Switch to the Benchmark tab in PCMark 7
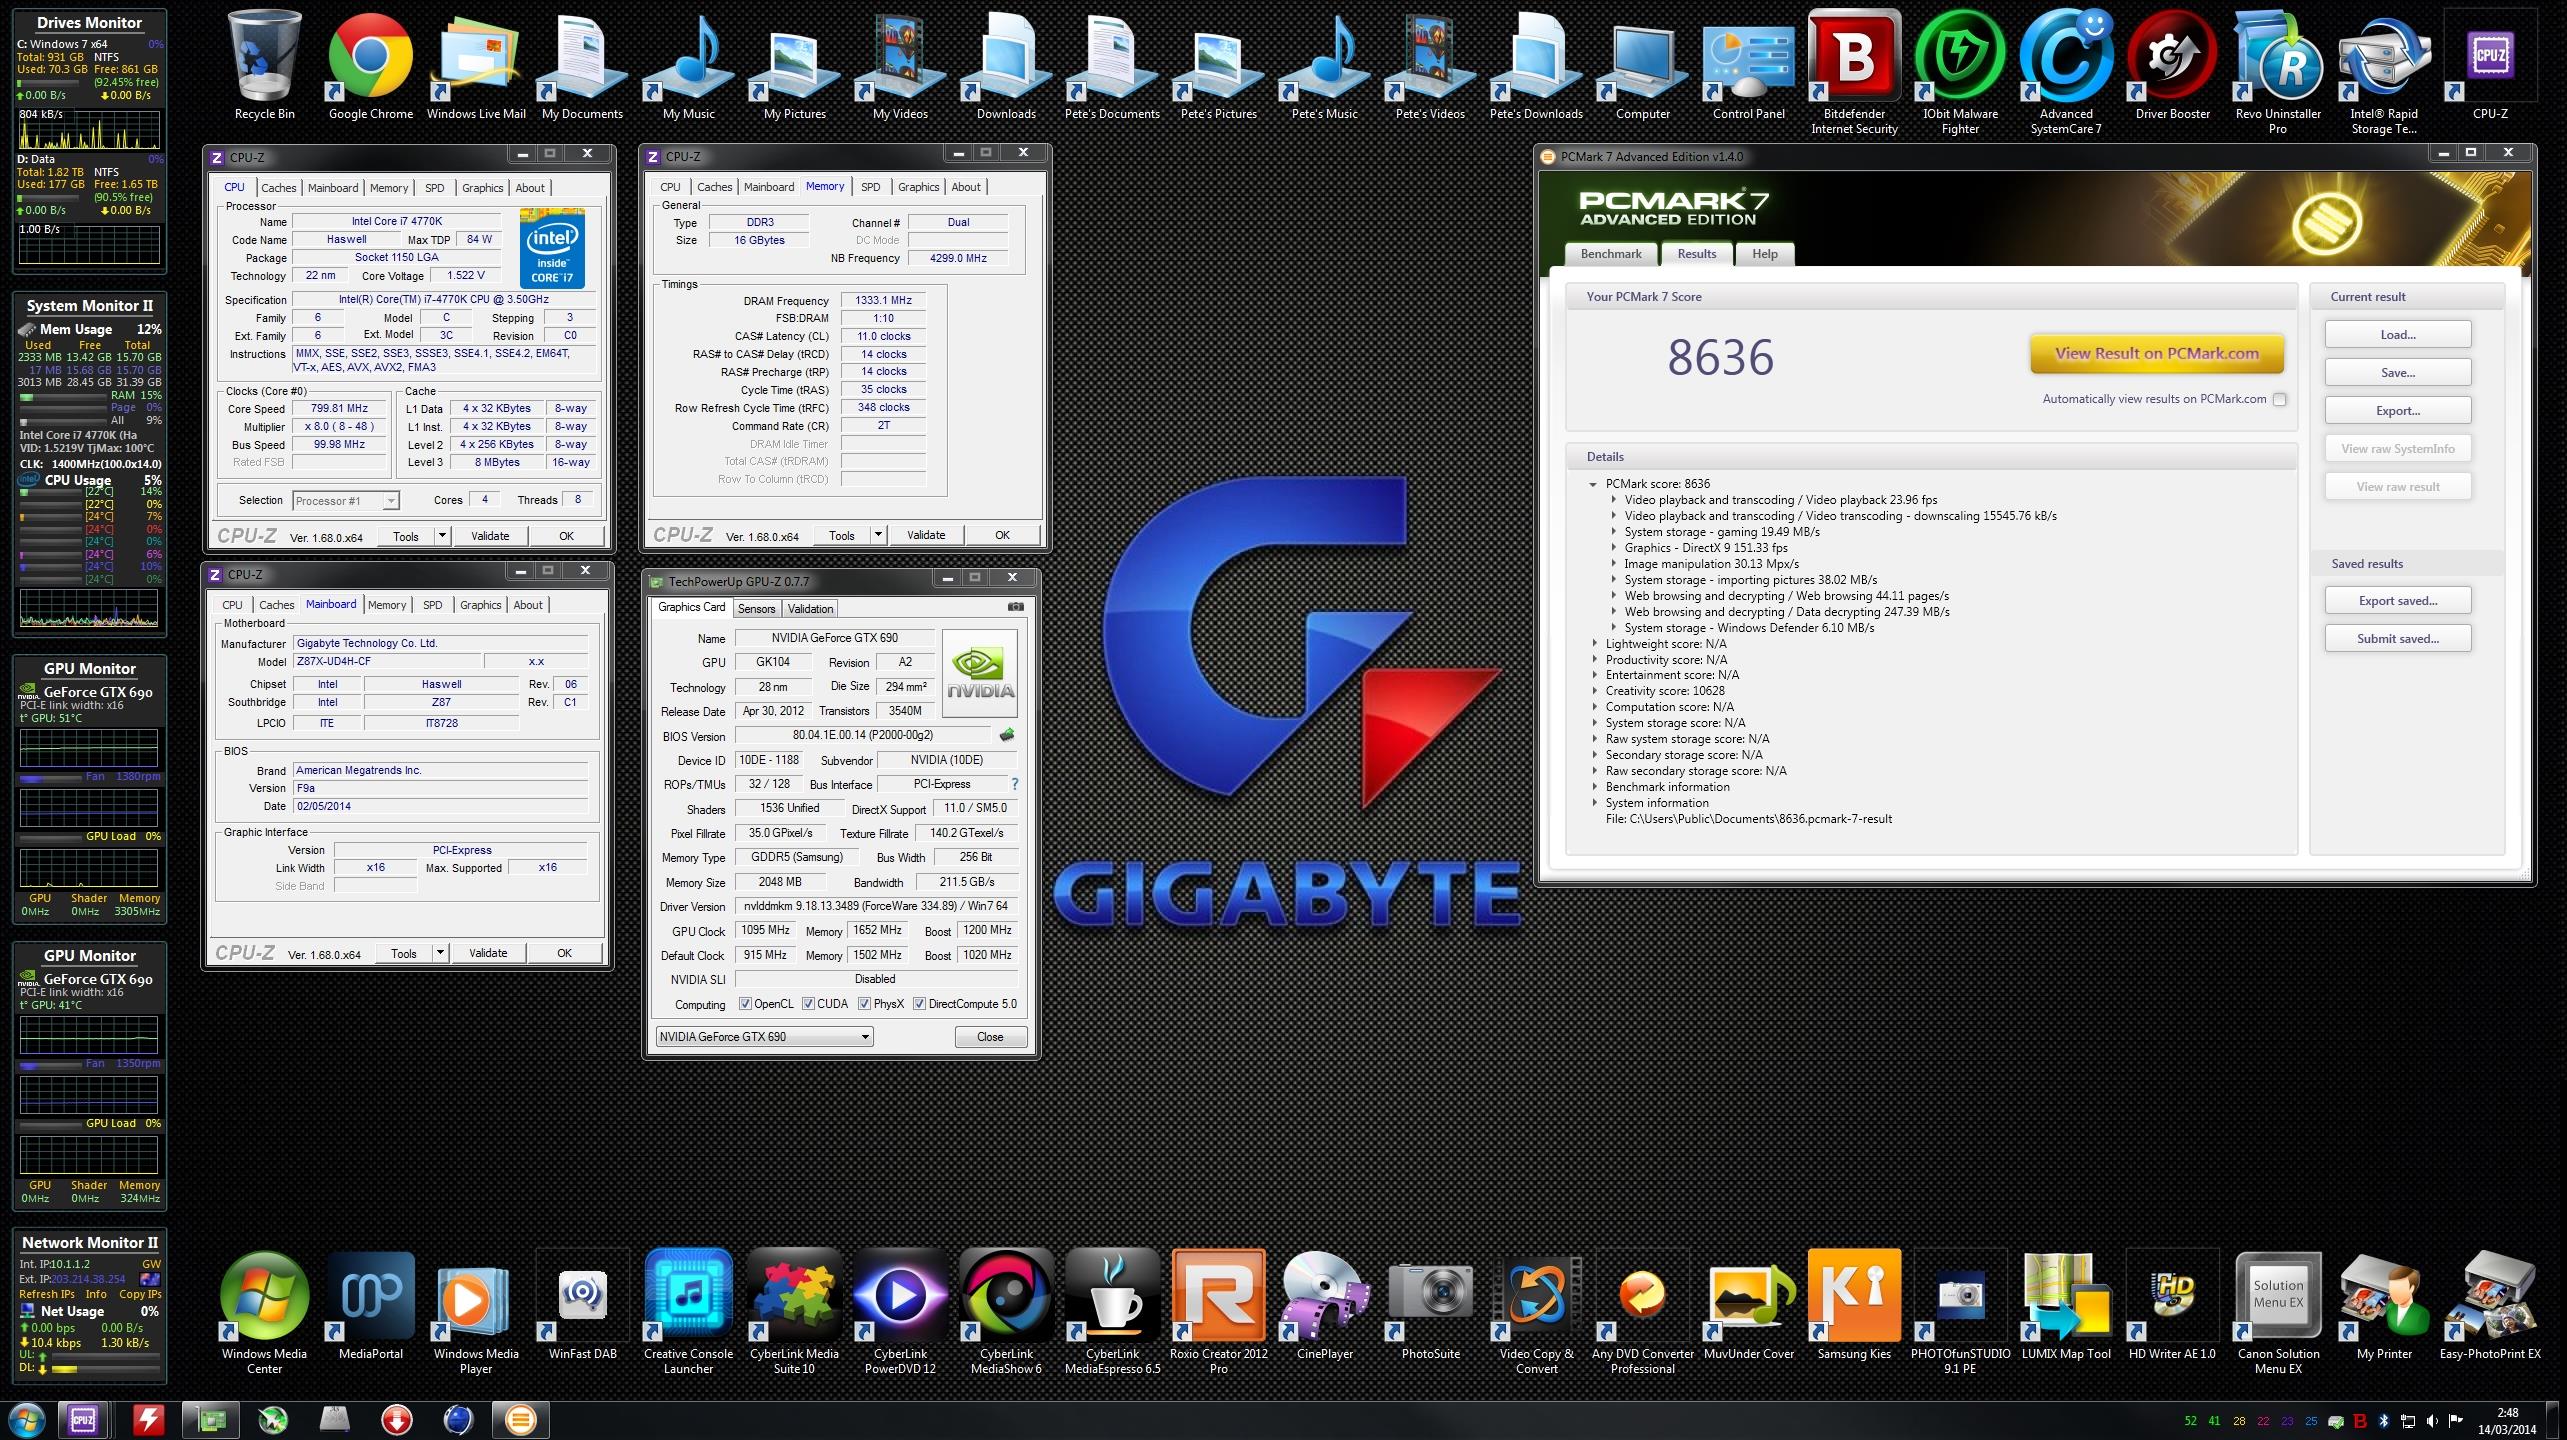The width and height of the screenshot is (2567, 1440). [x=1610, y=254]
